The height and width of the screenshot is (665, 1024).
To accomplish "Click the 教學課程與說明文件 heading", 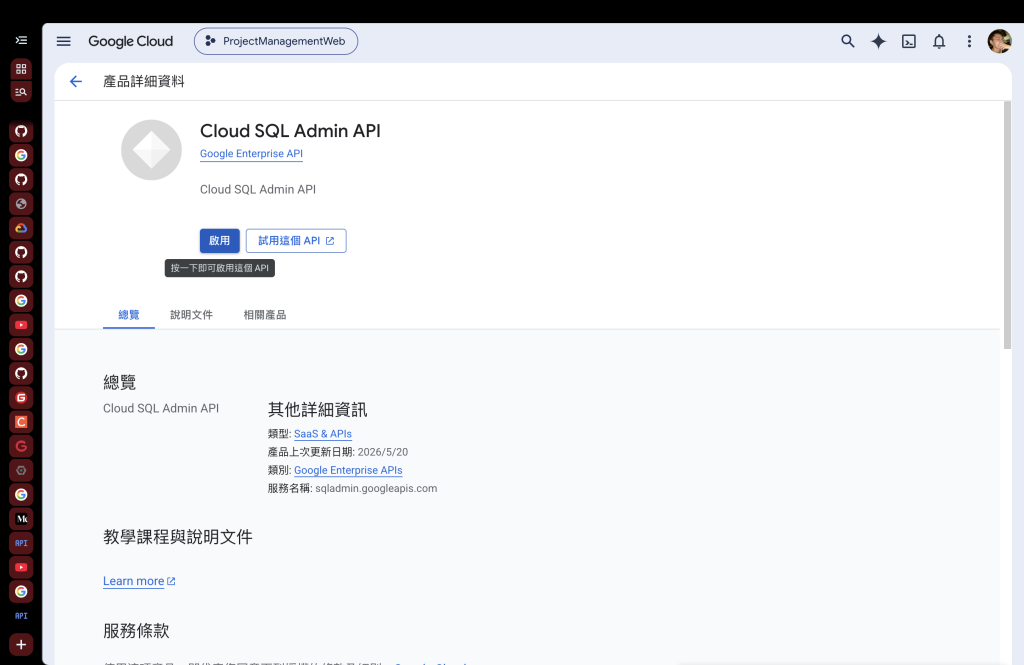I will [178, 537].
